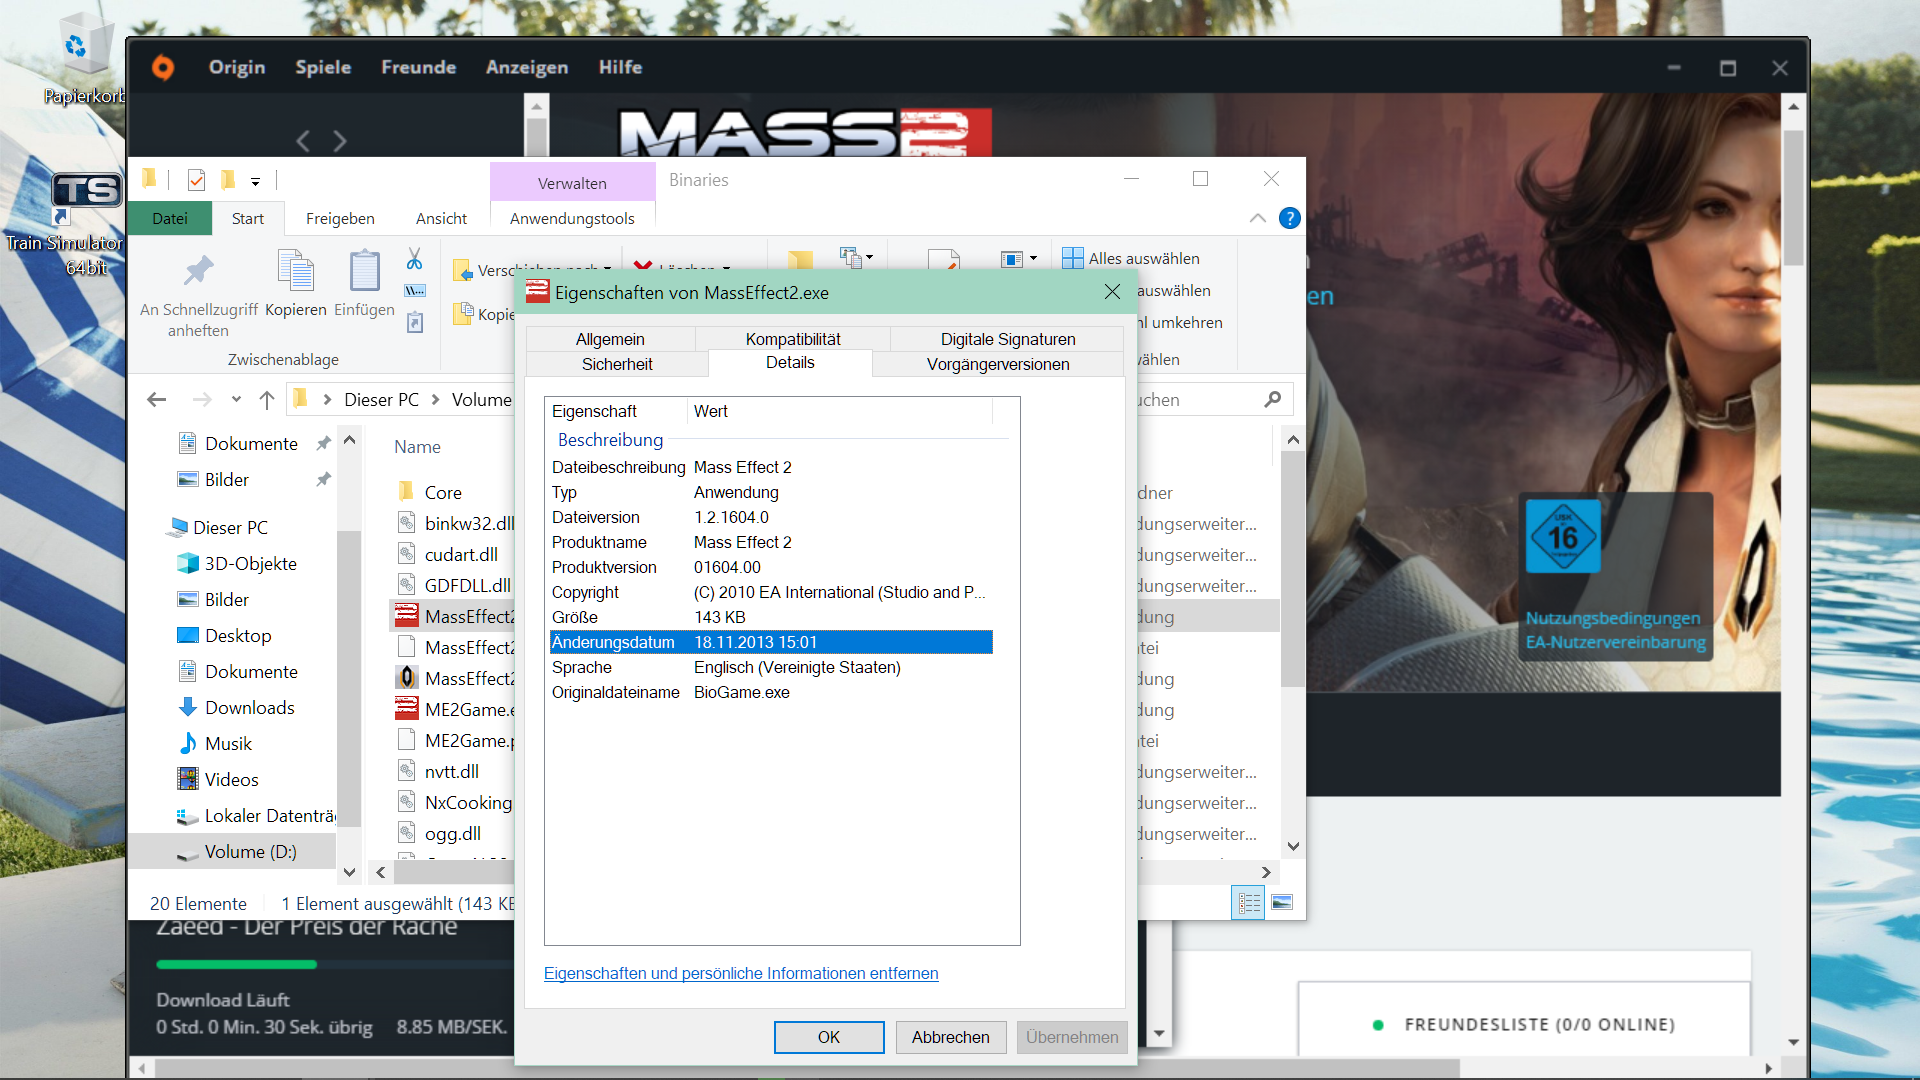Click the scissors Cut icon
1920x1080 pixels.
click(414, 259)
